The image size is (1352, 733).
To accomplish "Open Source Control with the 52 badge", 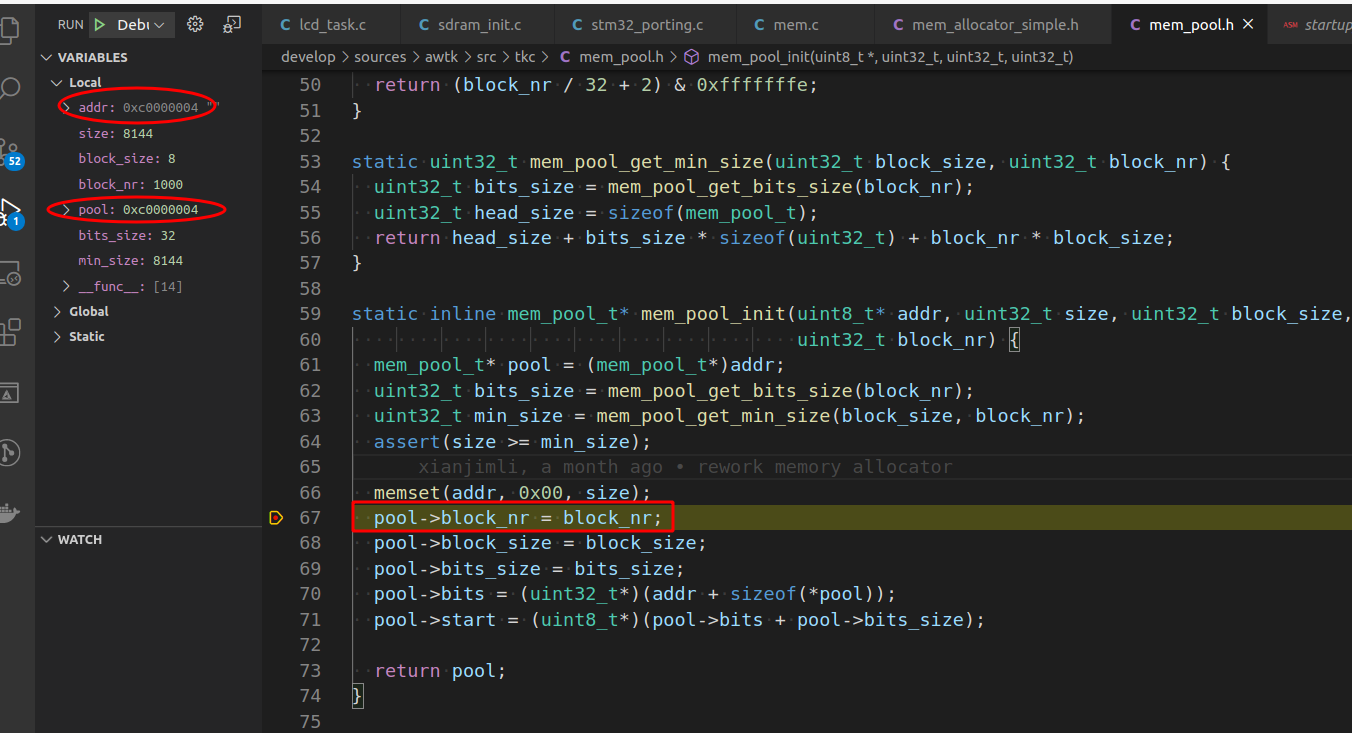I will tap(10, 153).
